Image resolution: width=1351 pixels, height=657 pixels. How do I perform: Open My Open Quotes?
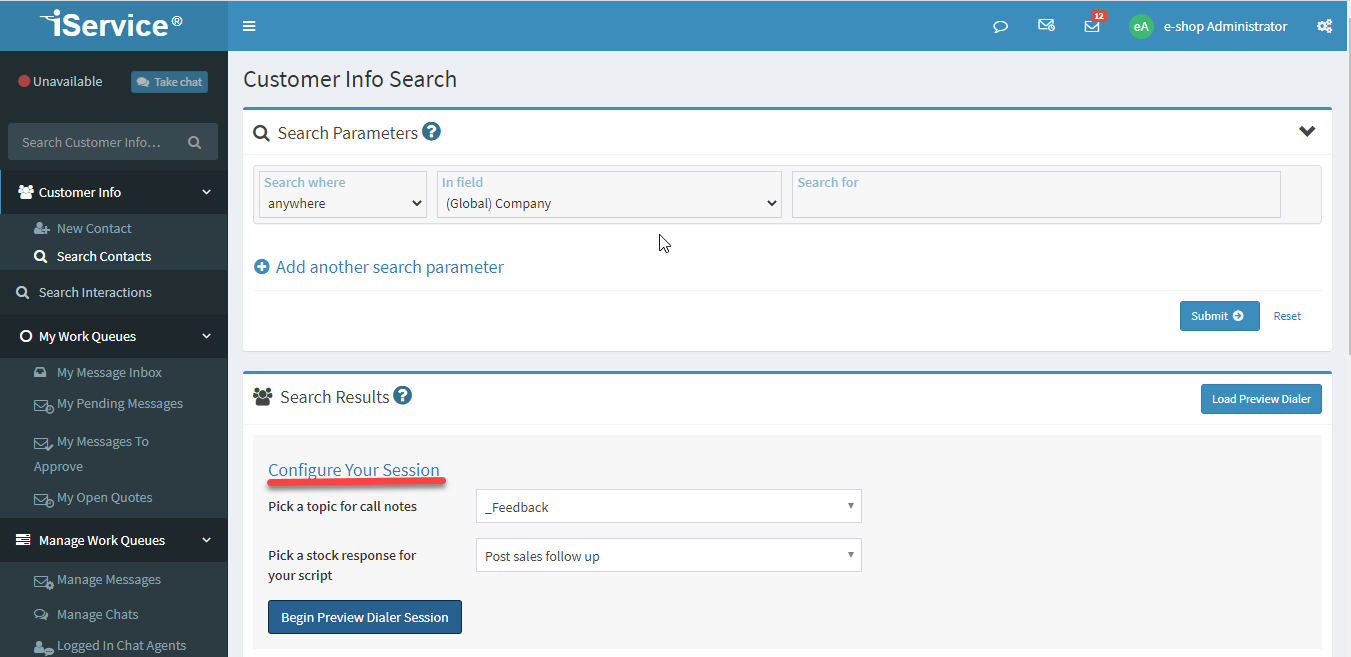105,497
